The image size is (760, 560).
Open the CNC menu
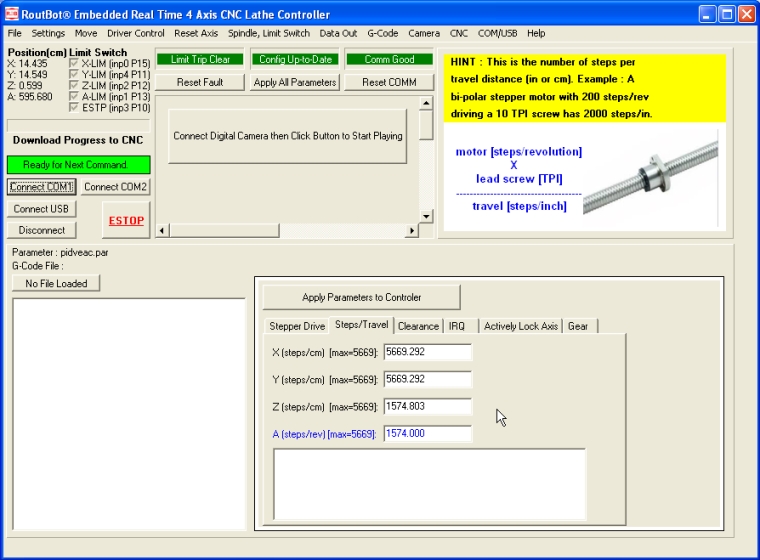[x=459, y=33]
